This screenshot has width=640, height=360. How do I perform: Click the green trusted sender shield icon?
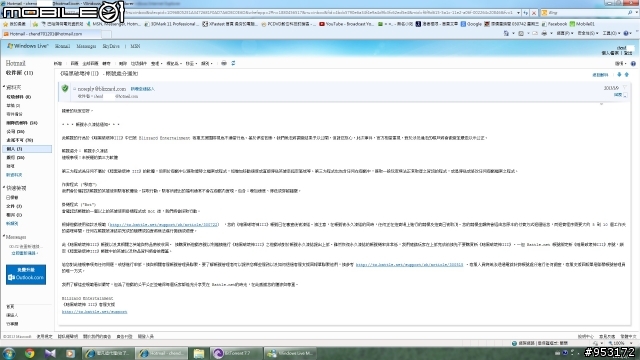[65, 88]
